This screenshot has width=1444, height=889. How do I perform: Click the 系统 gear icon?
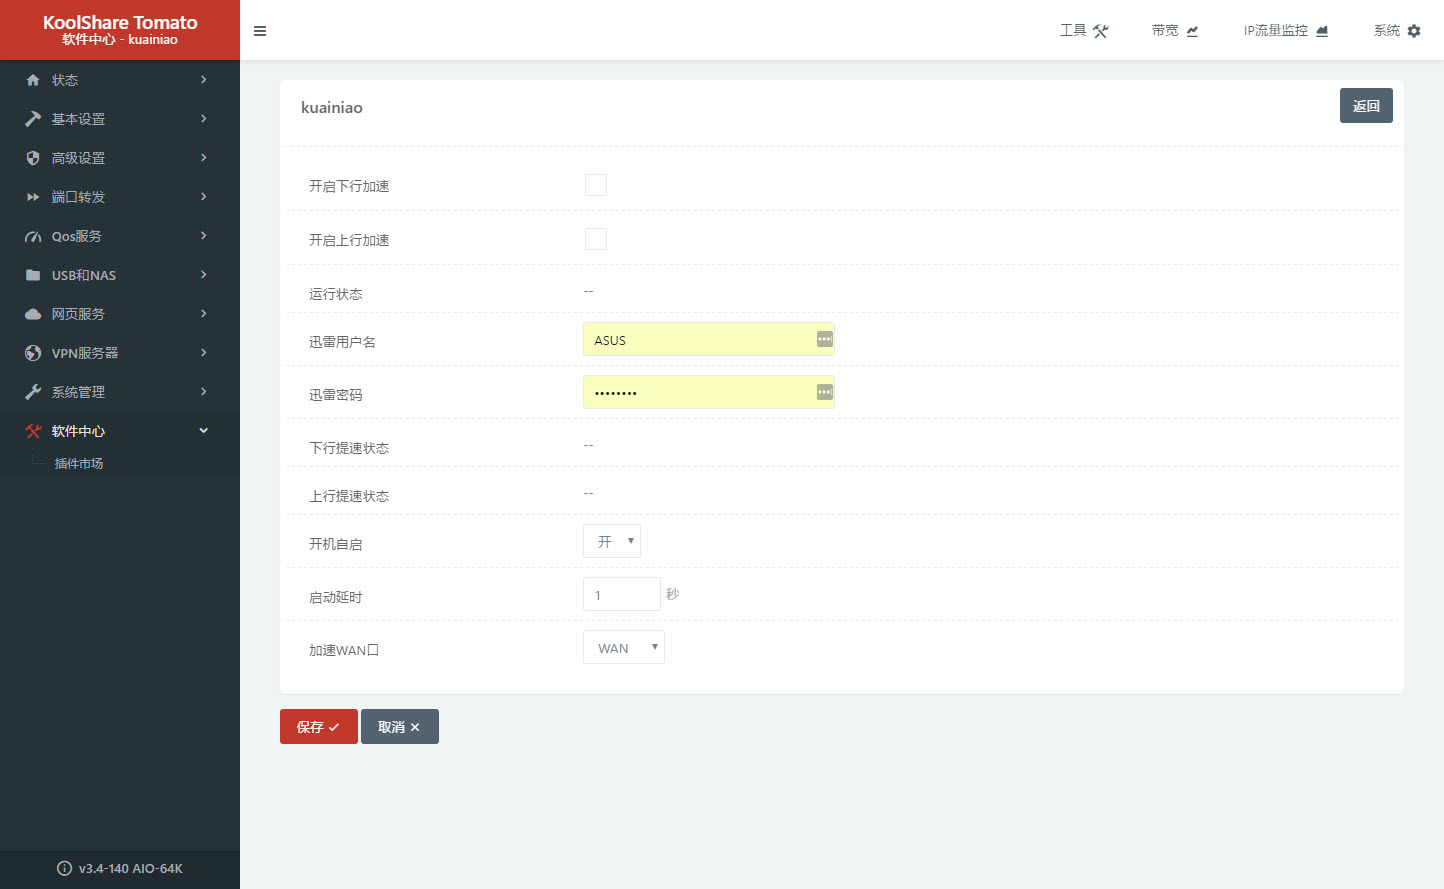pyautogui.click(x=1414, y=31)
